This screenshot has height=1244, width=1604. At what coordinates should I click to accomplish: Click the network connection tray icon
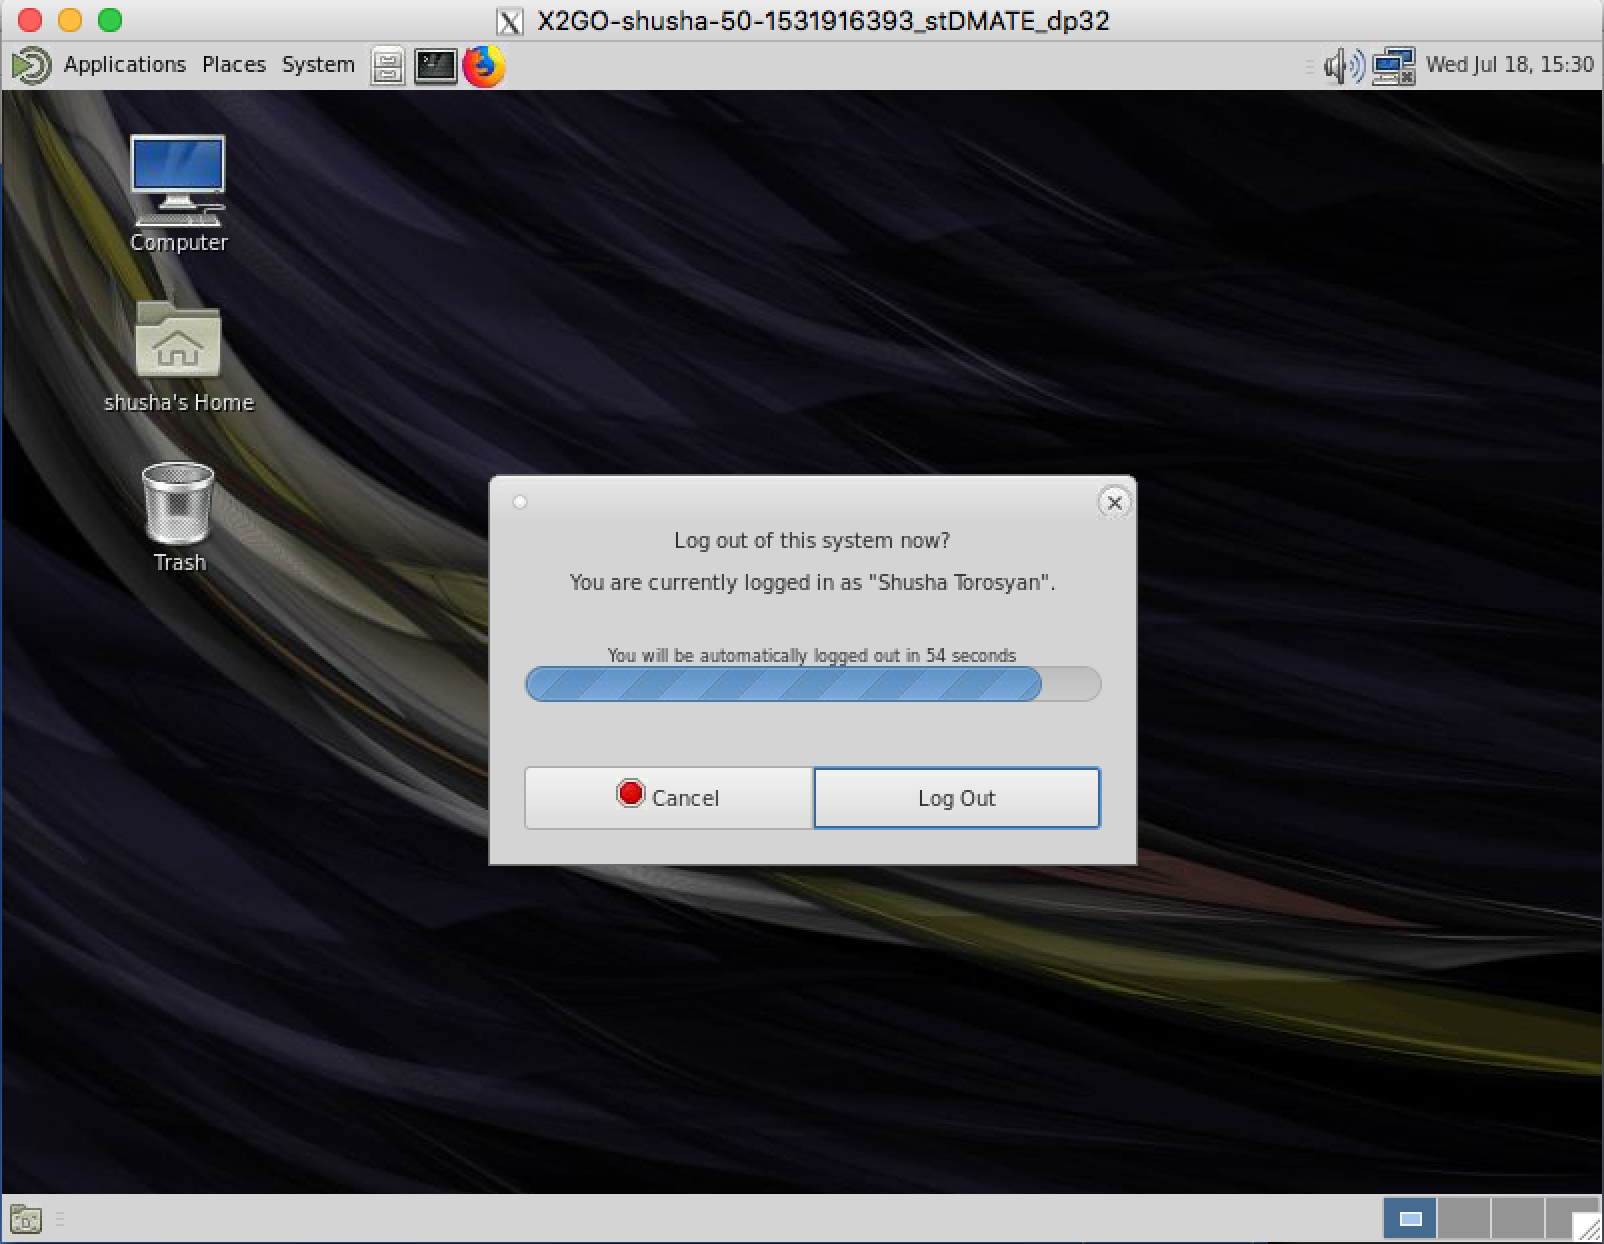coord(1393,66)
